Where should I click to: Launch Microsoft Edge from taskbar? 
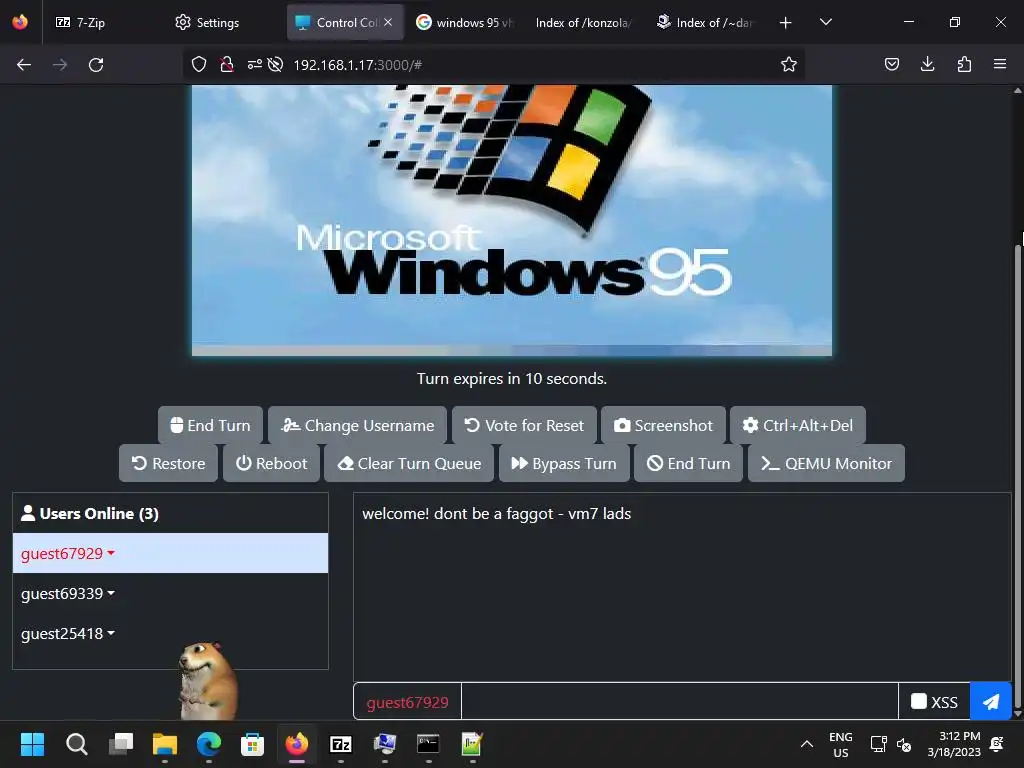[x=209, y=744]
